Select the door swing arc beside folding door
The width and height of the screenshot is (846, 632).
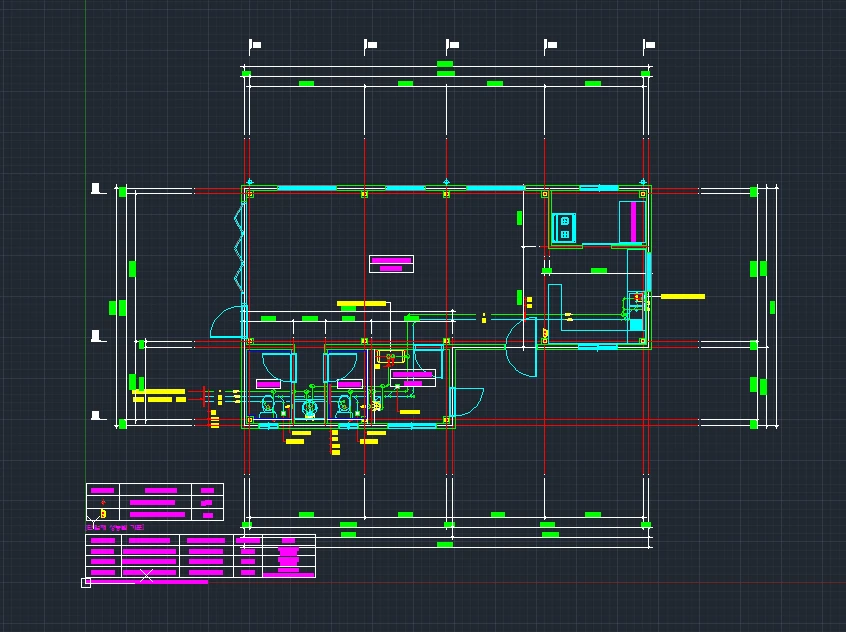(x=224, y=320)
